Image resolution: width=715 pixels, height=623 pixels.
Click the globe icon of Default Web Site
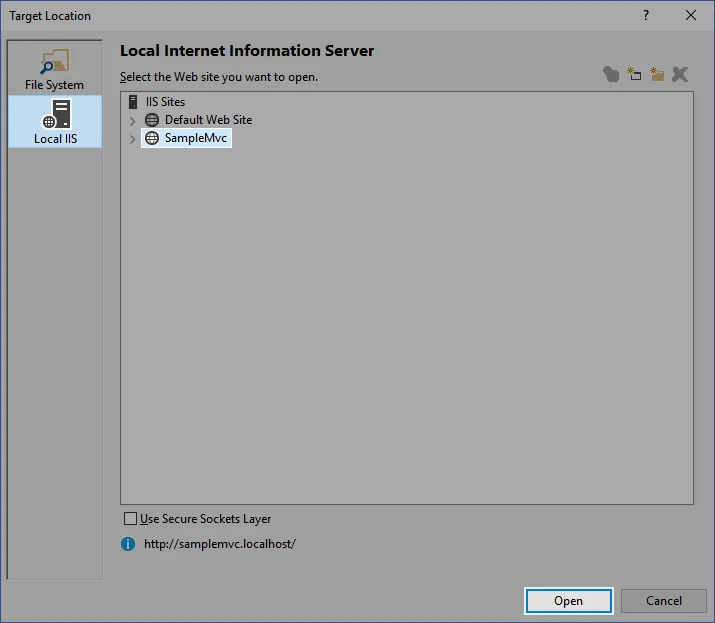coord(152,120)
